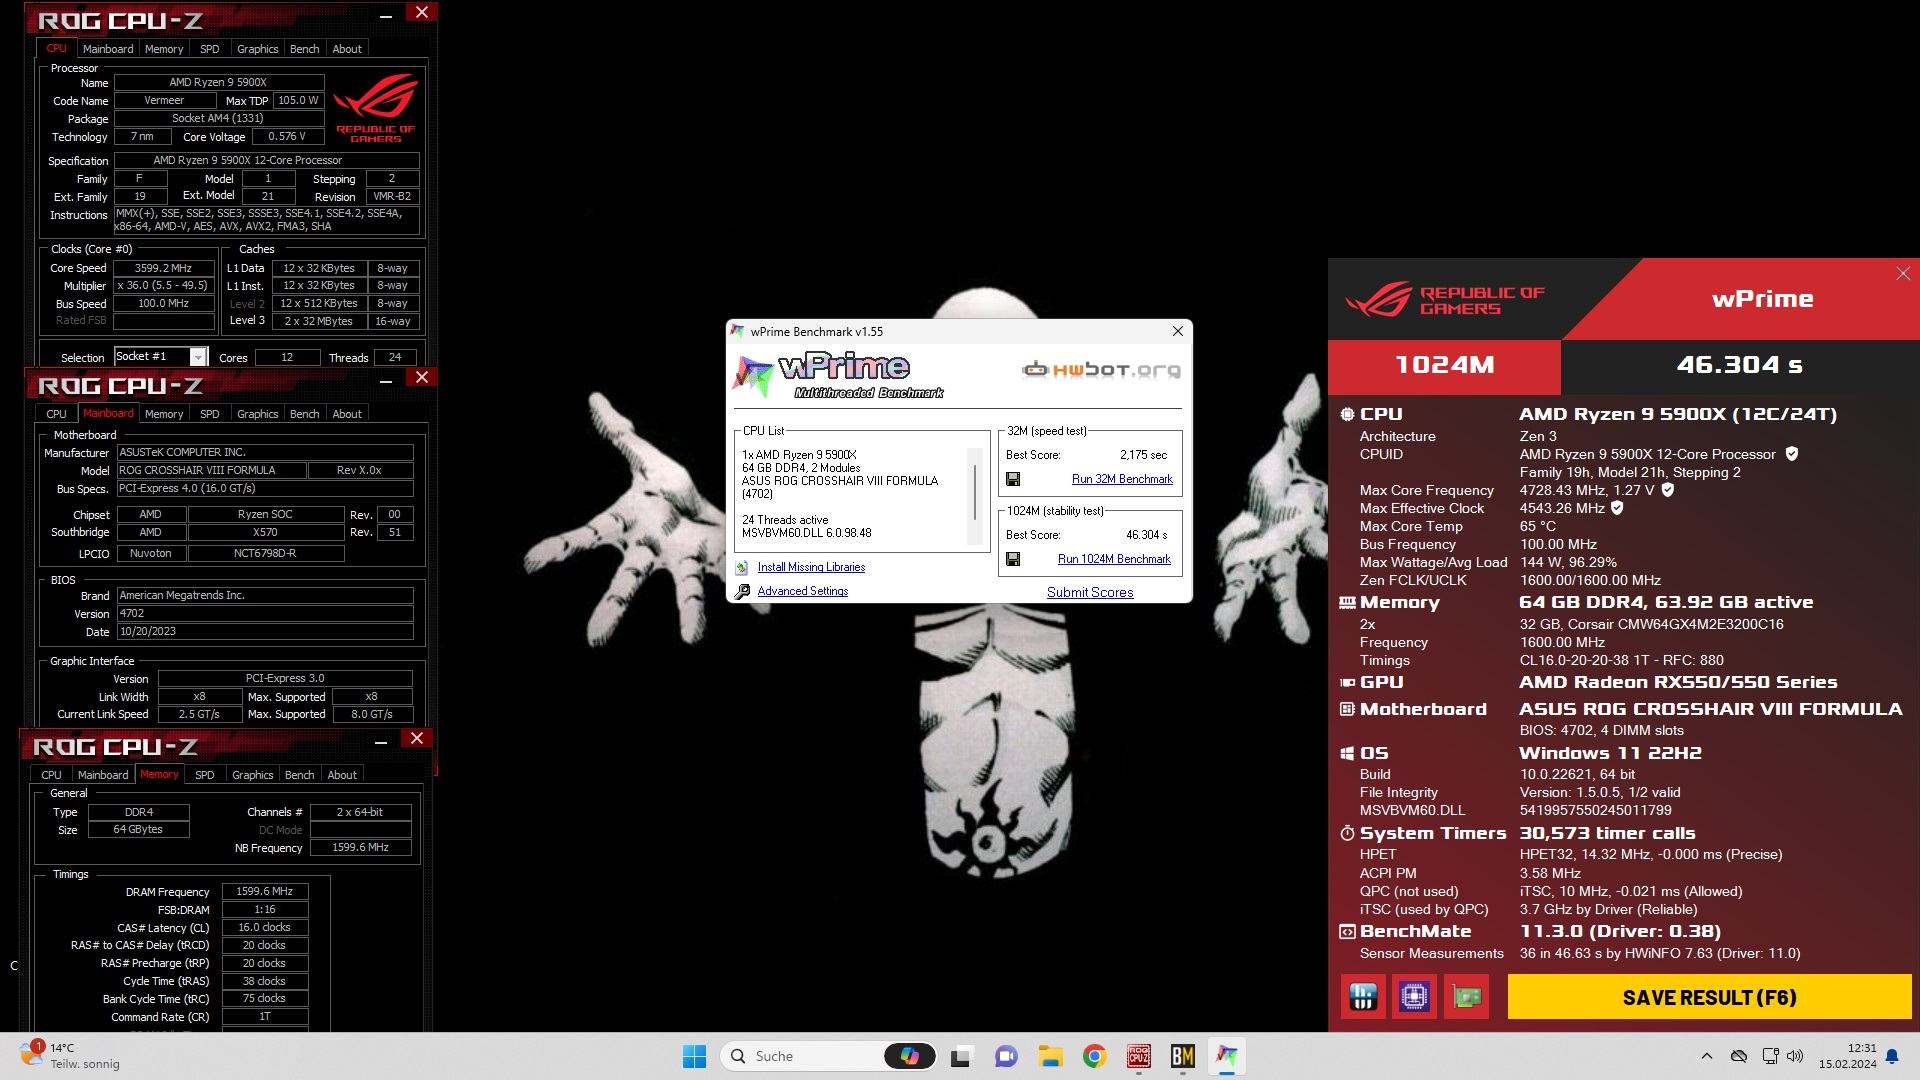Switch to BenchMate BM taskbar icon
The height and width of the screenshot is (1080, 1920).
[1183, 1056]
